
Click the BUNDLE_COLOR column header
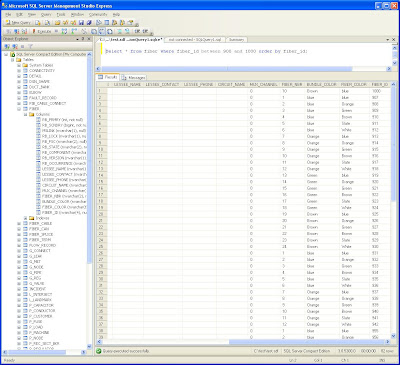(x=321, y=85)
